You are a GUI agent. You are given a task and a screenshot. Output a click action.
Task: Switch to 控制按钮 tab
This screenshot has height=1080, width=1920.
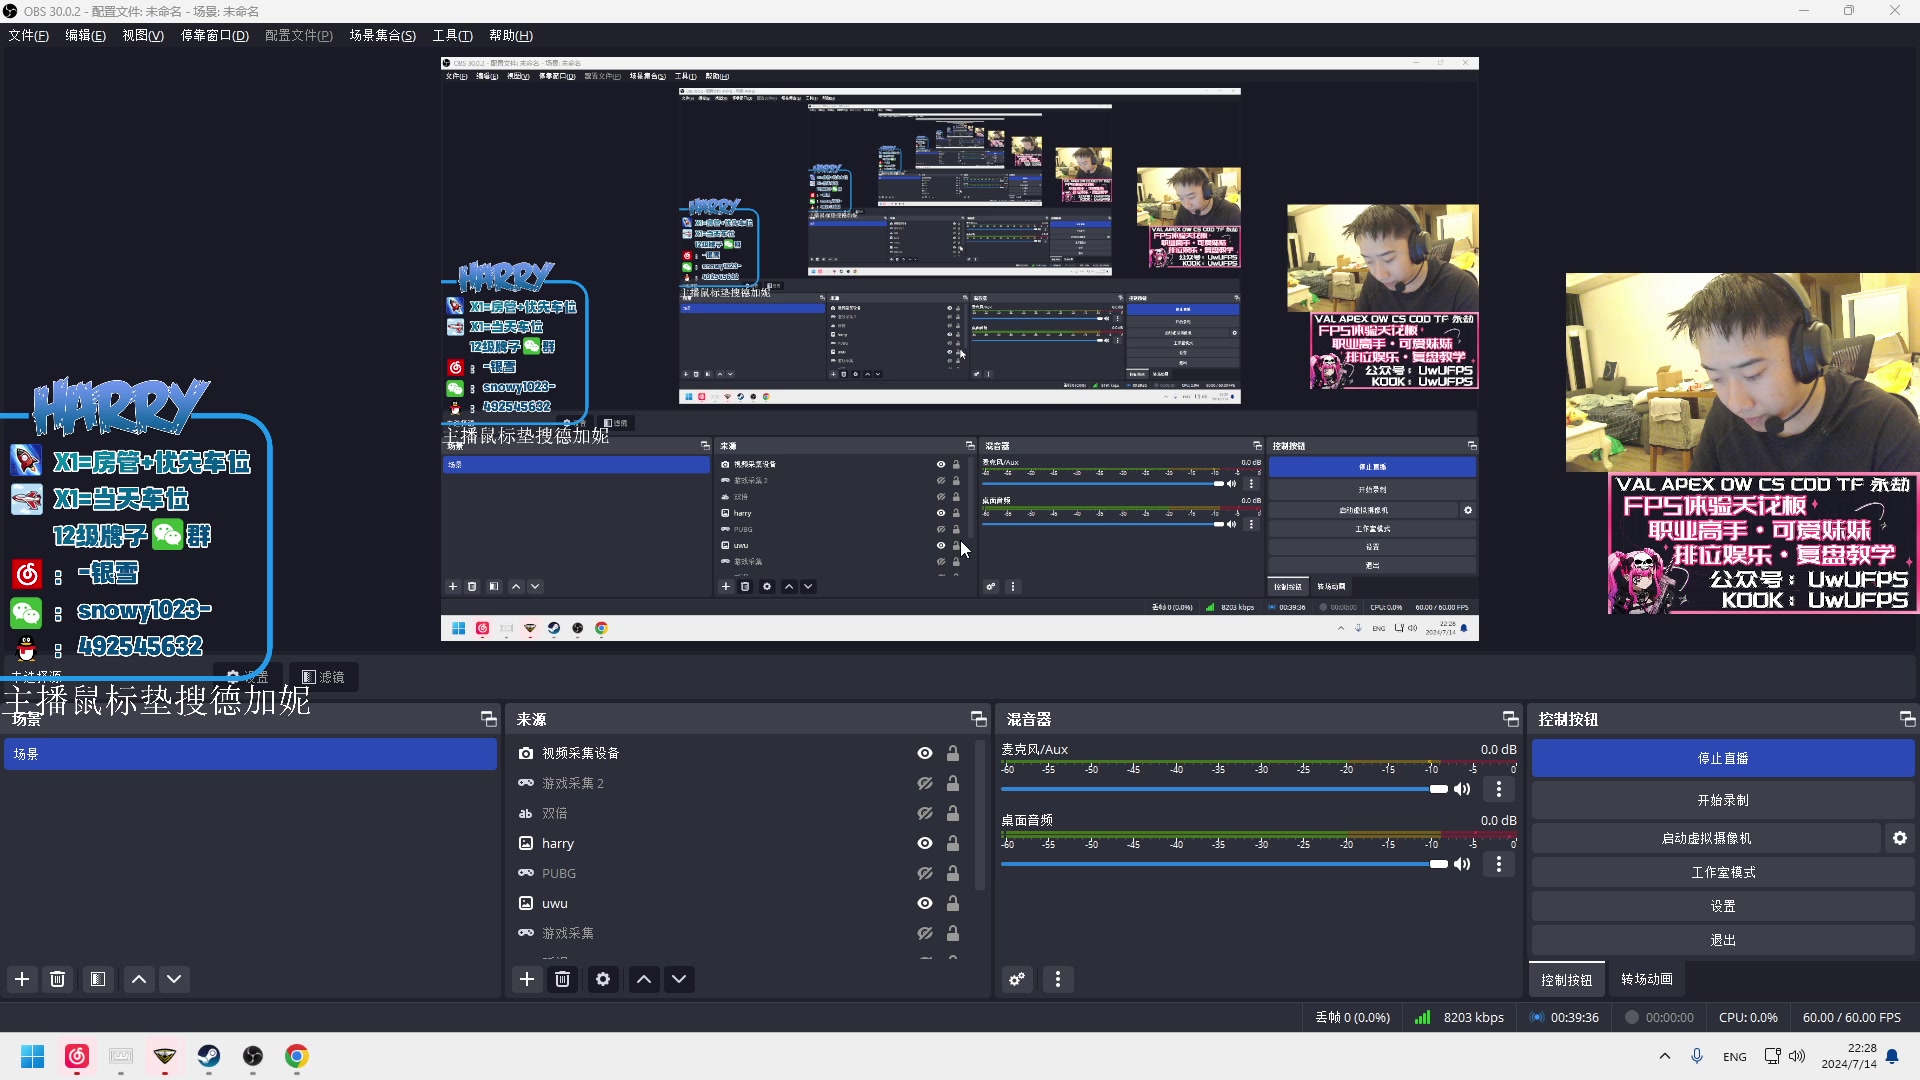1566,979
